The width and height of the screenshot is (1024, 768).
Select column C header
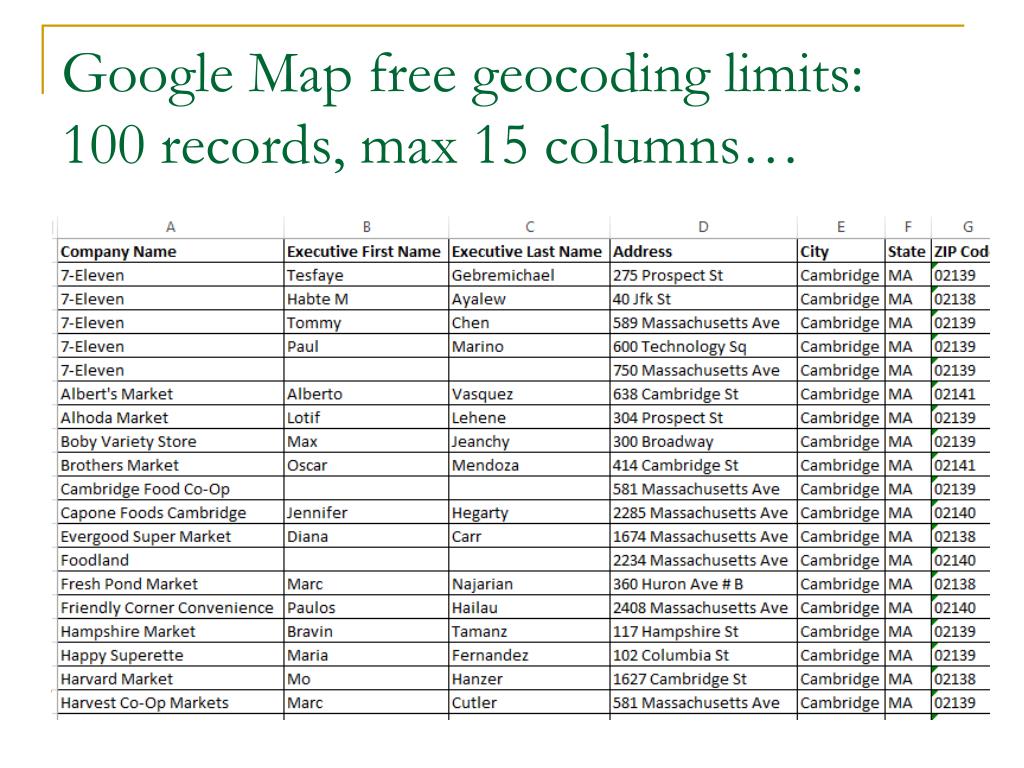tap(530, 227)
